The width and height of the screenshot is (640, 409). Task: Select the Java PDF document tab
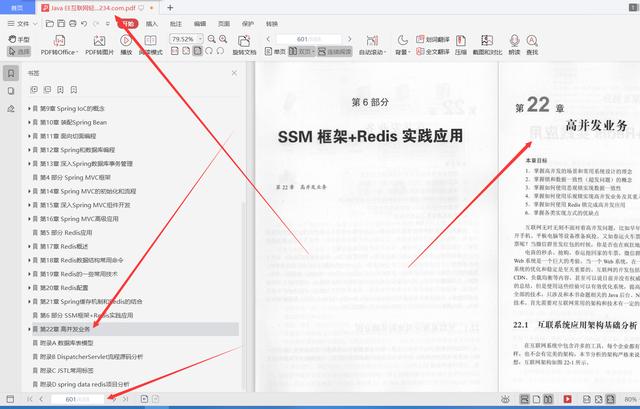98,8
